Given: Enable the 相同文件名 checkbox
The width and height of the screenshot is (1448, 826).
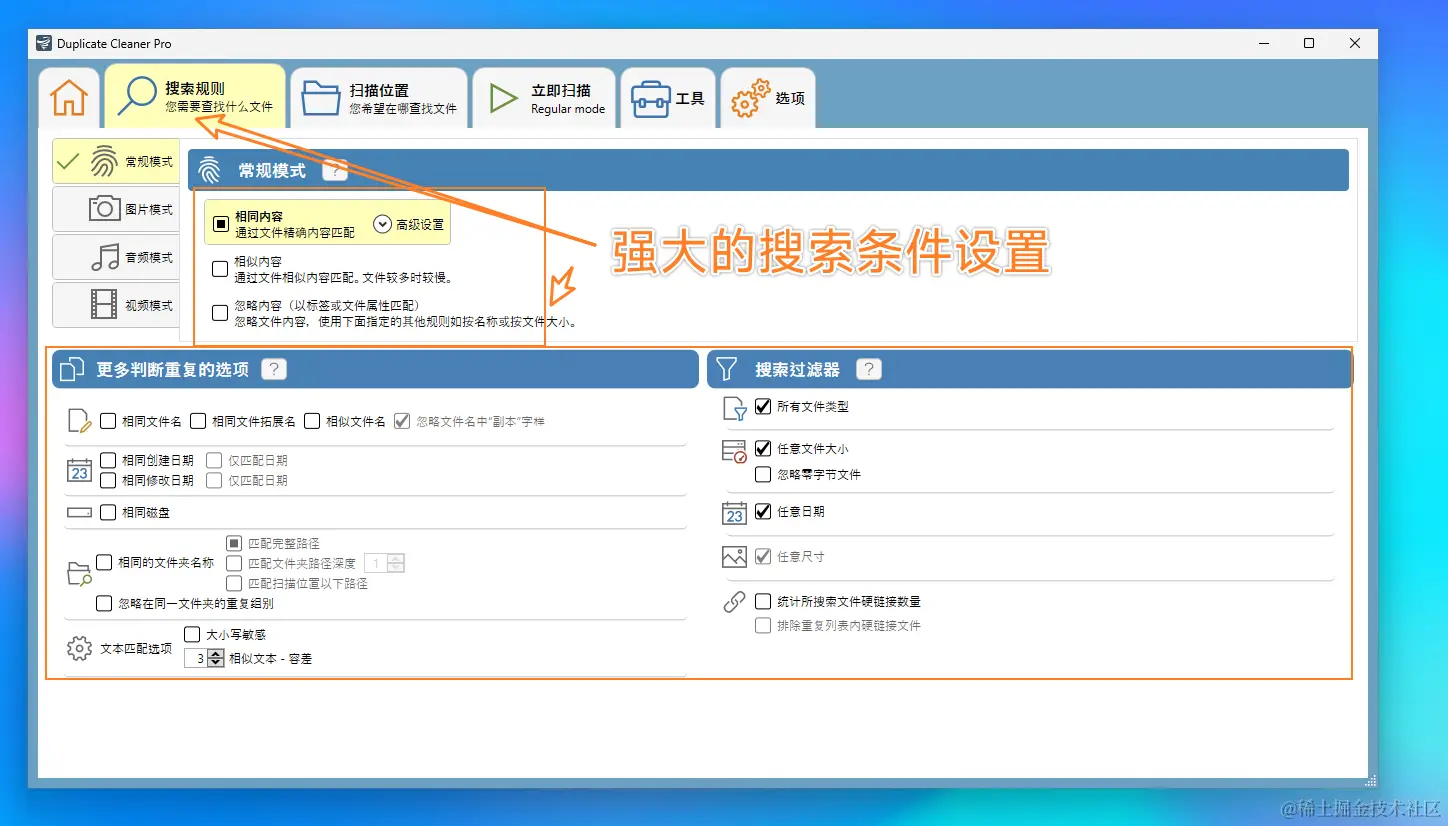Looking at the screenshot, I should pos(108,421).
